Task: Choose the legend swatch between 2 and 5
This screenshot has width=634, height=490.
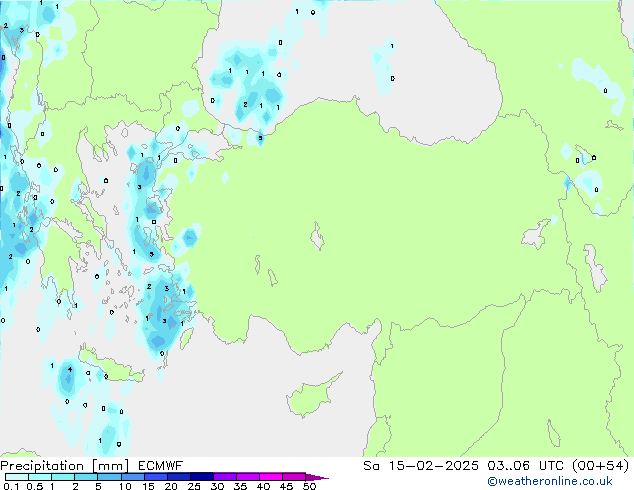Action: pyautogui.click(x=86, y=477)
